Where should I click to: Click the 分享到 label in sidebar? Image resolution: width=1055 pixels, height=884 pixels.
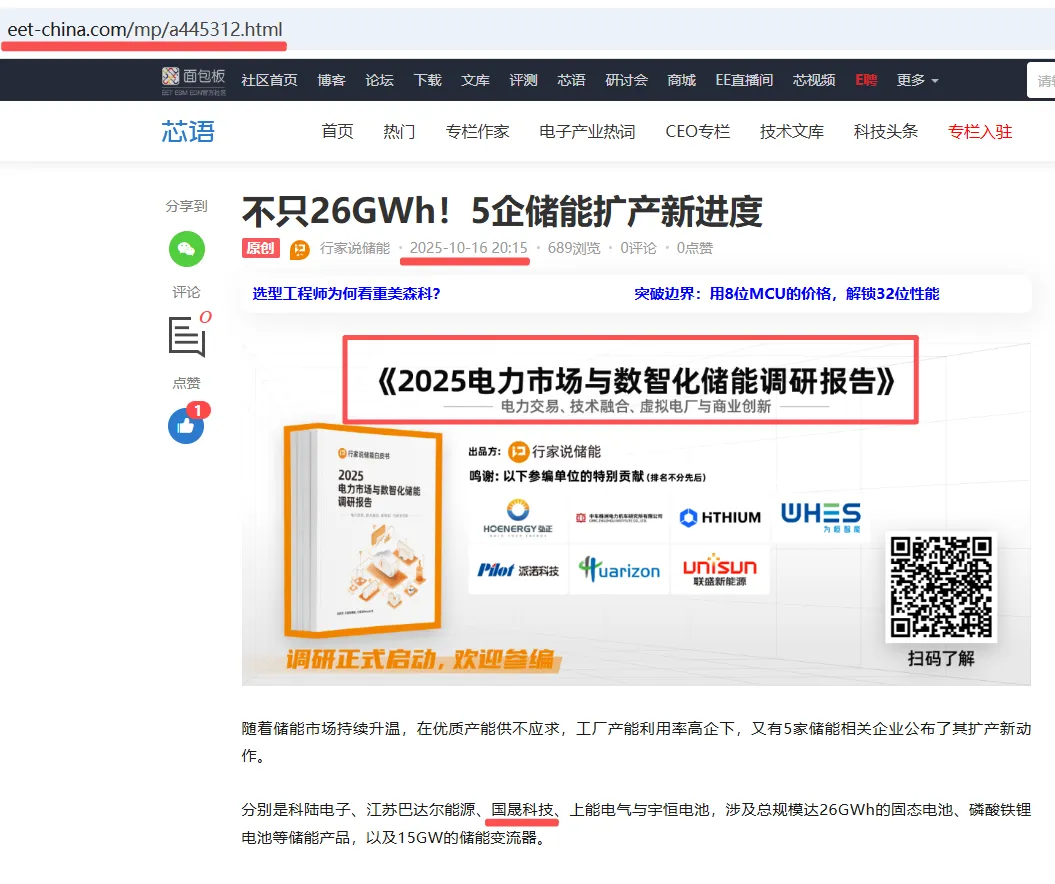[x=186, y=206]
